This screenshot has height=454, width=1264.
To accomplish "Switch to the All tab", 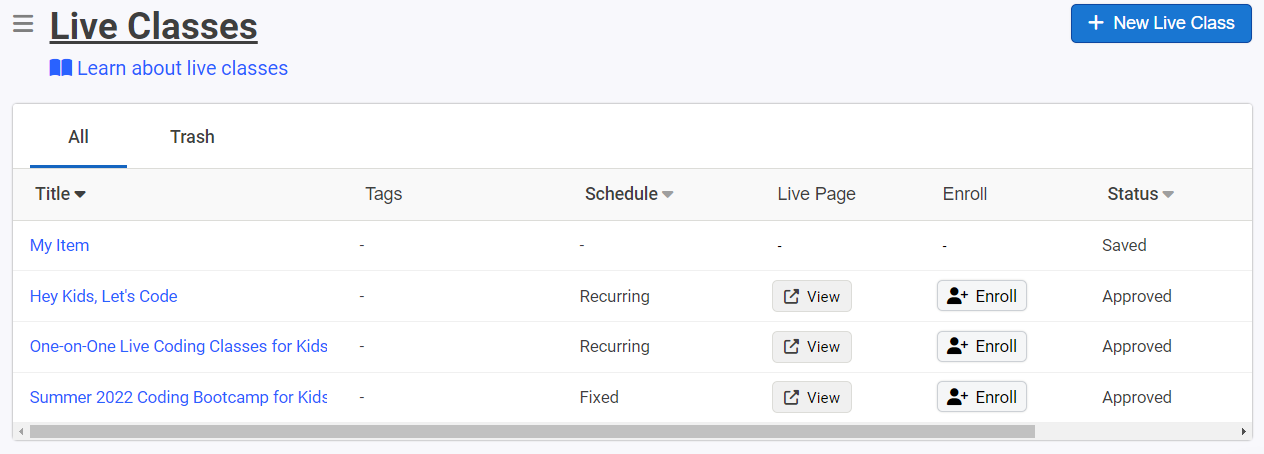I will [79, 137].
